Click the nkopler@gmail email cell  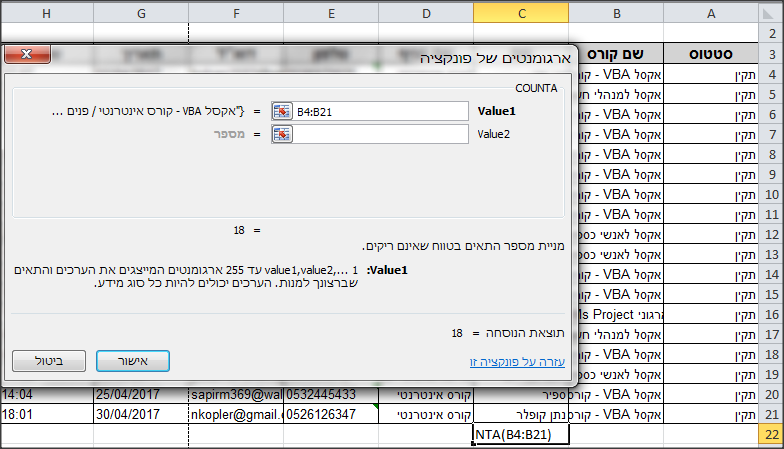pyautogui.click(x=235, y=414)
